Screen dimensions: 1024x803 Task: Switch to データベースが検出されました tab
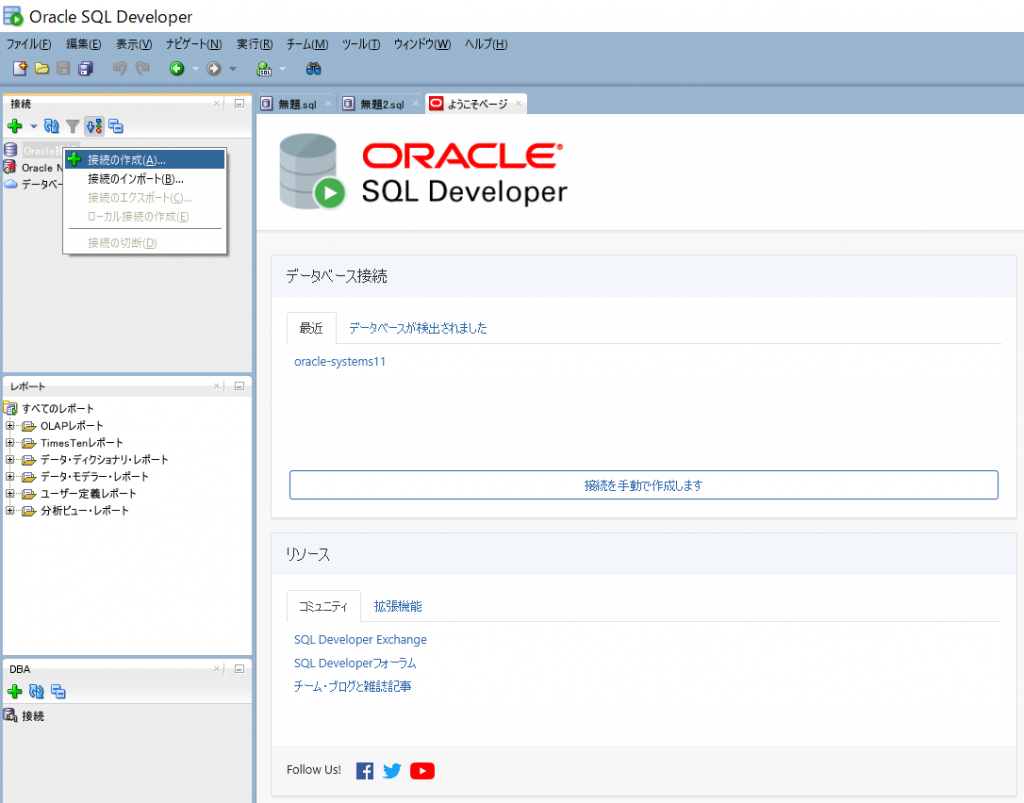418,328
